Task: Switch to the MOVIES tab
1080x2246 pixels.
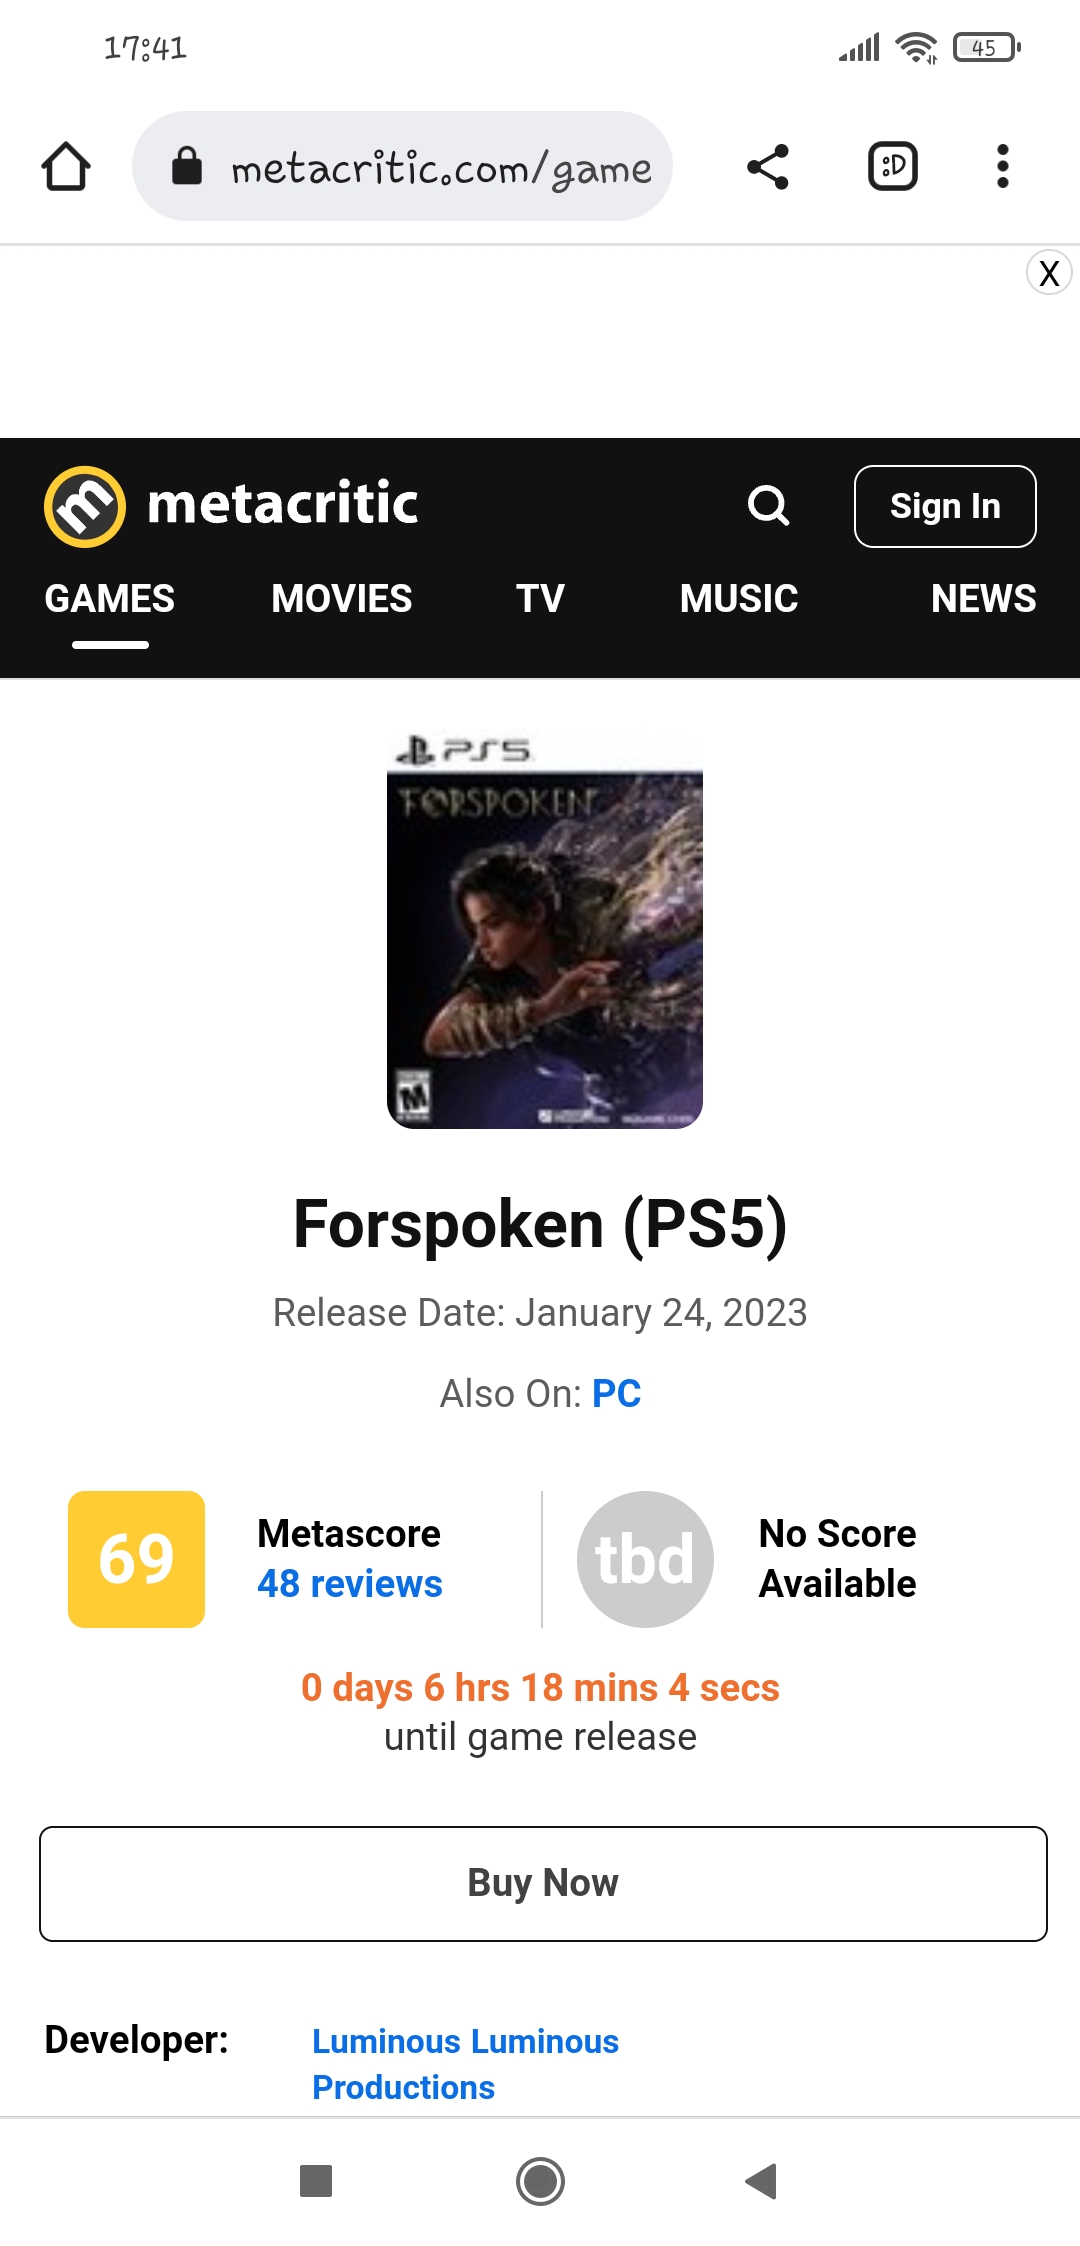Action: coord(341,599)
